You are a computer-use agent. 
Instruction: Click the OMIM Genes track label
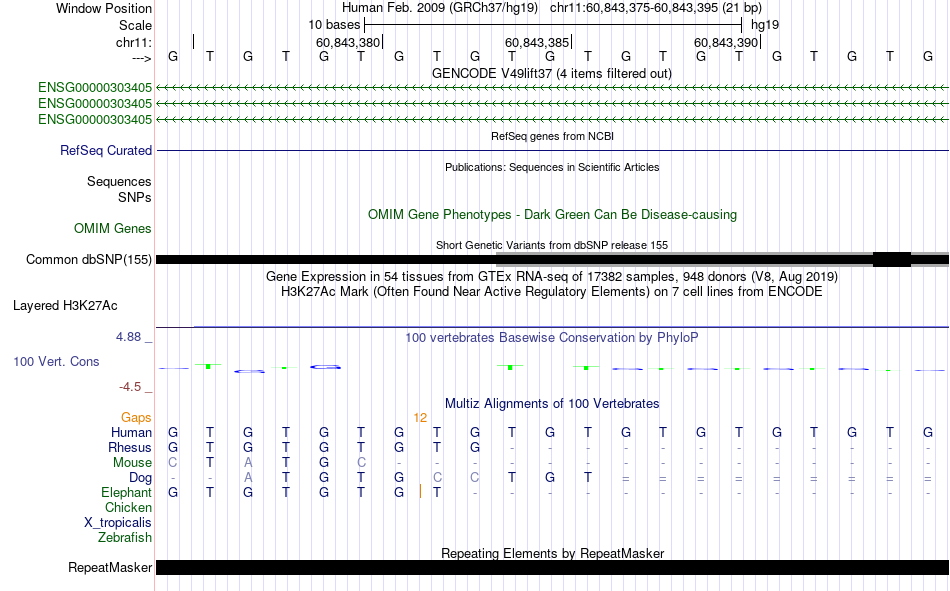(x=112, y=229)
